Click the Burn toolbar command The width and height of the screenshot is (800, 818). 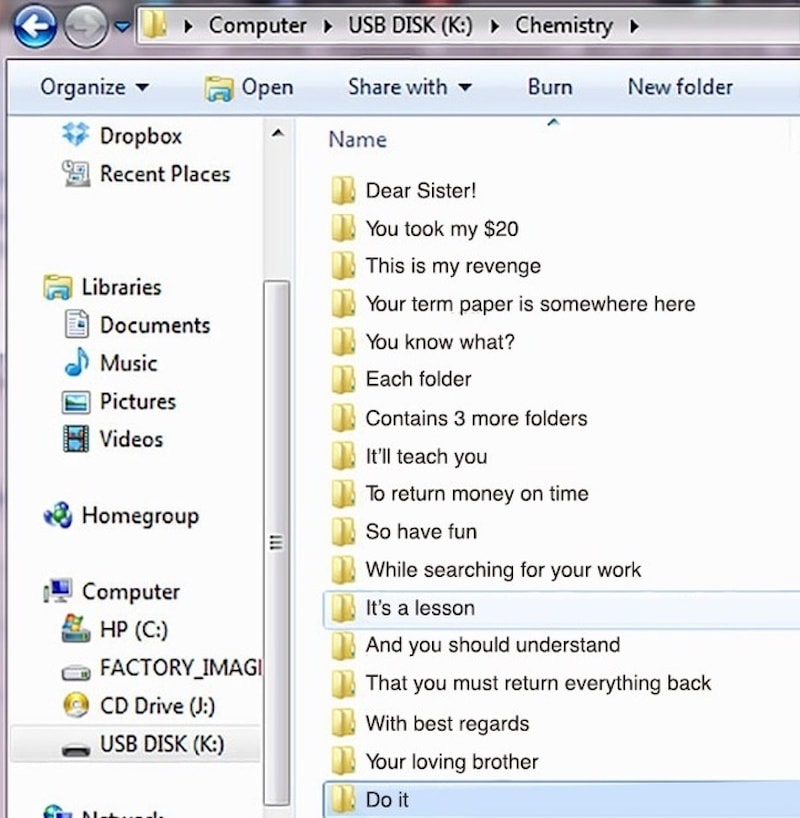(x=550, y=87)
